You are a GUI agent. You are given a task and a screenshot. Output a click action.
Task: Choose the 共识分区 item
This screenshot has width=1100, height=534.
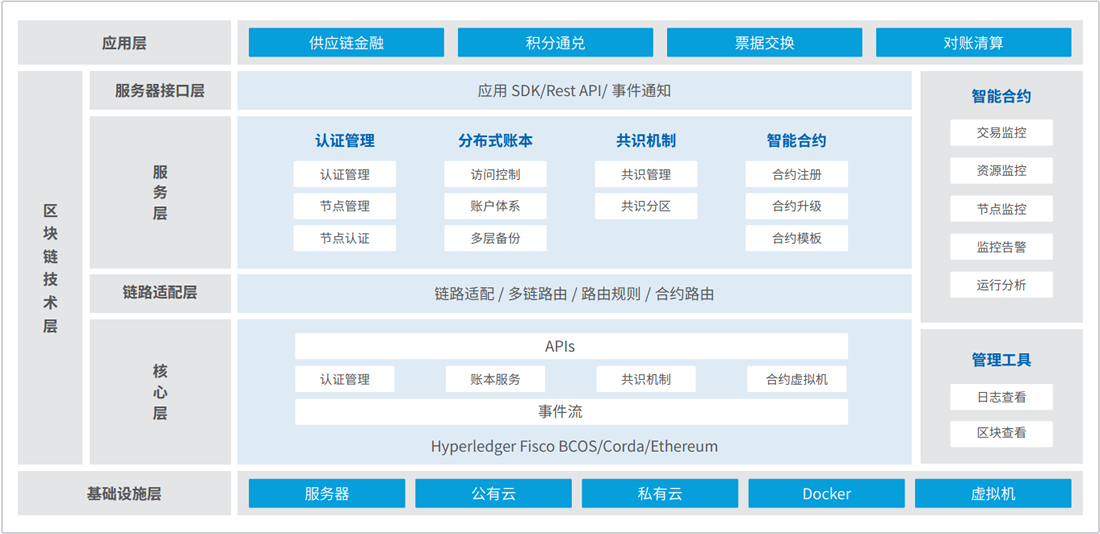(646, 206)
